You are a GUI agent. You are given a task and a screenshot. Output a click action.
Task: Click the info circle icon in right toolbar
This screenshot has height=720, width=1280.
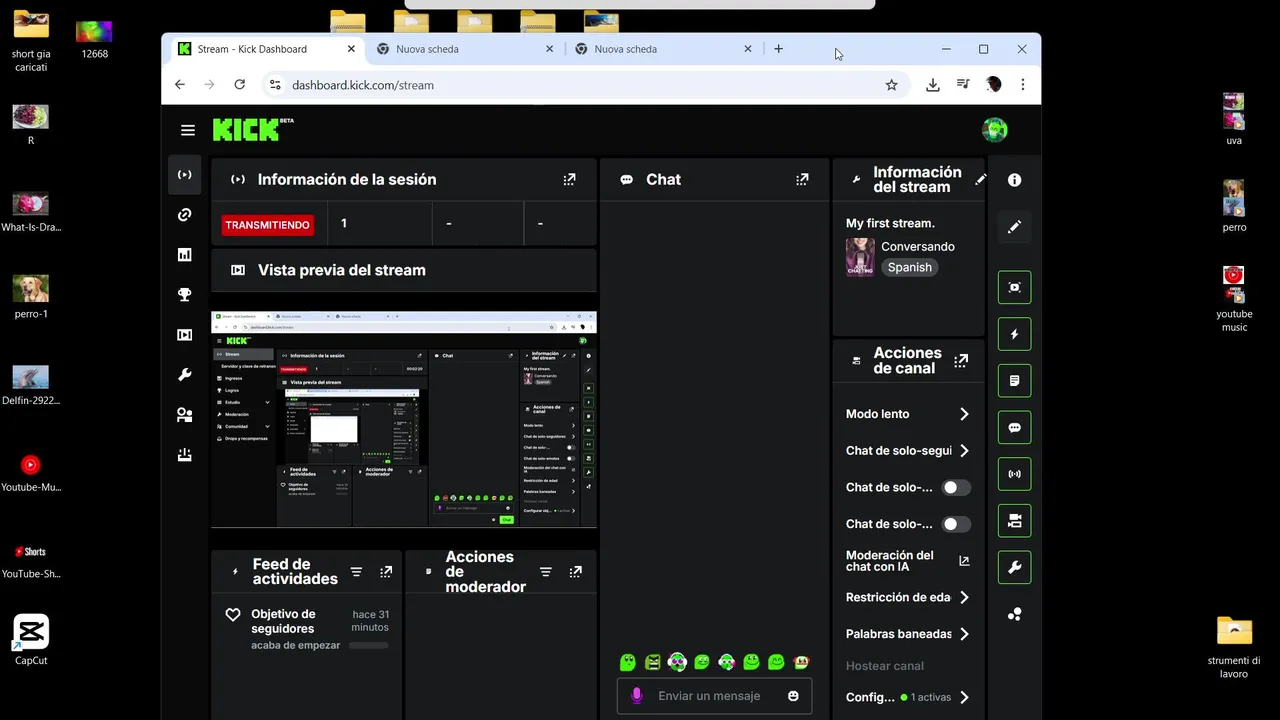point(1014,180)
